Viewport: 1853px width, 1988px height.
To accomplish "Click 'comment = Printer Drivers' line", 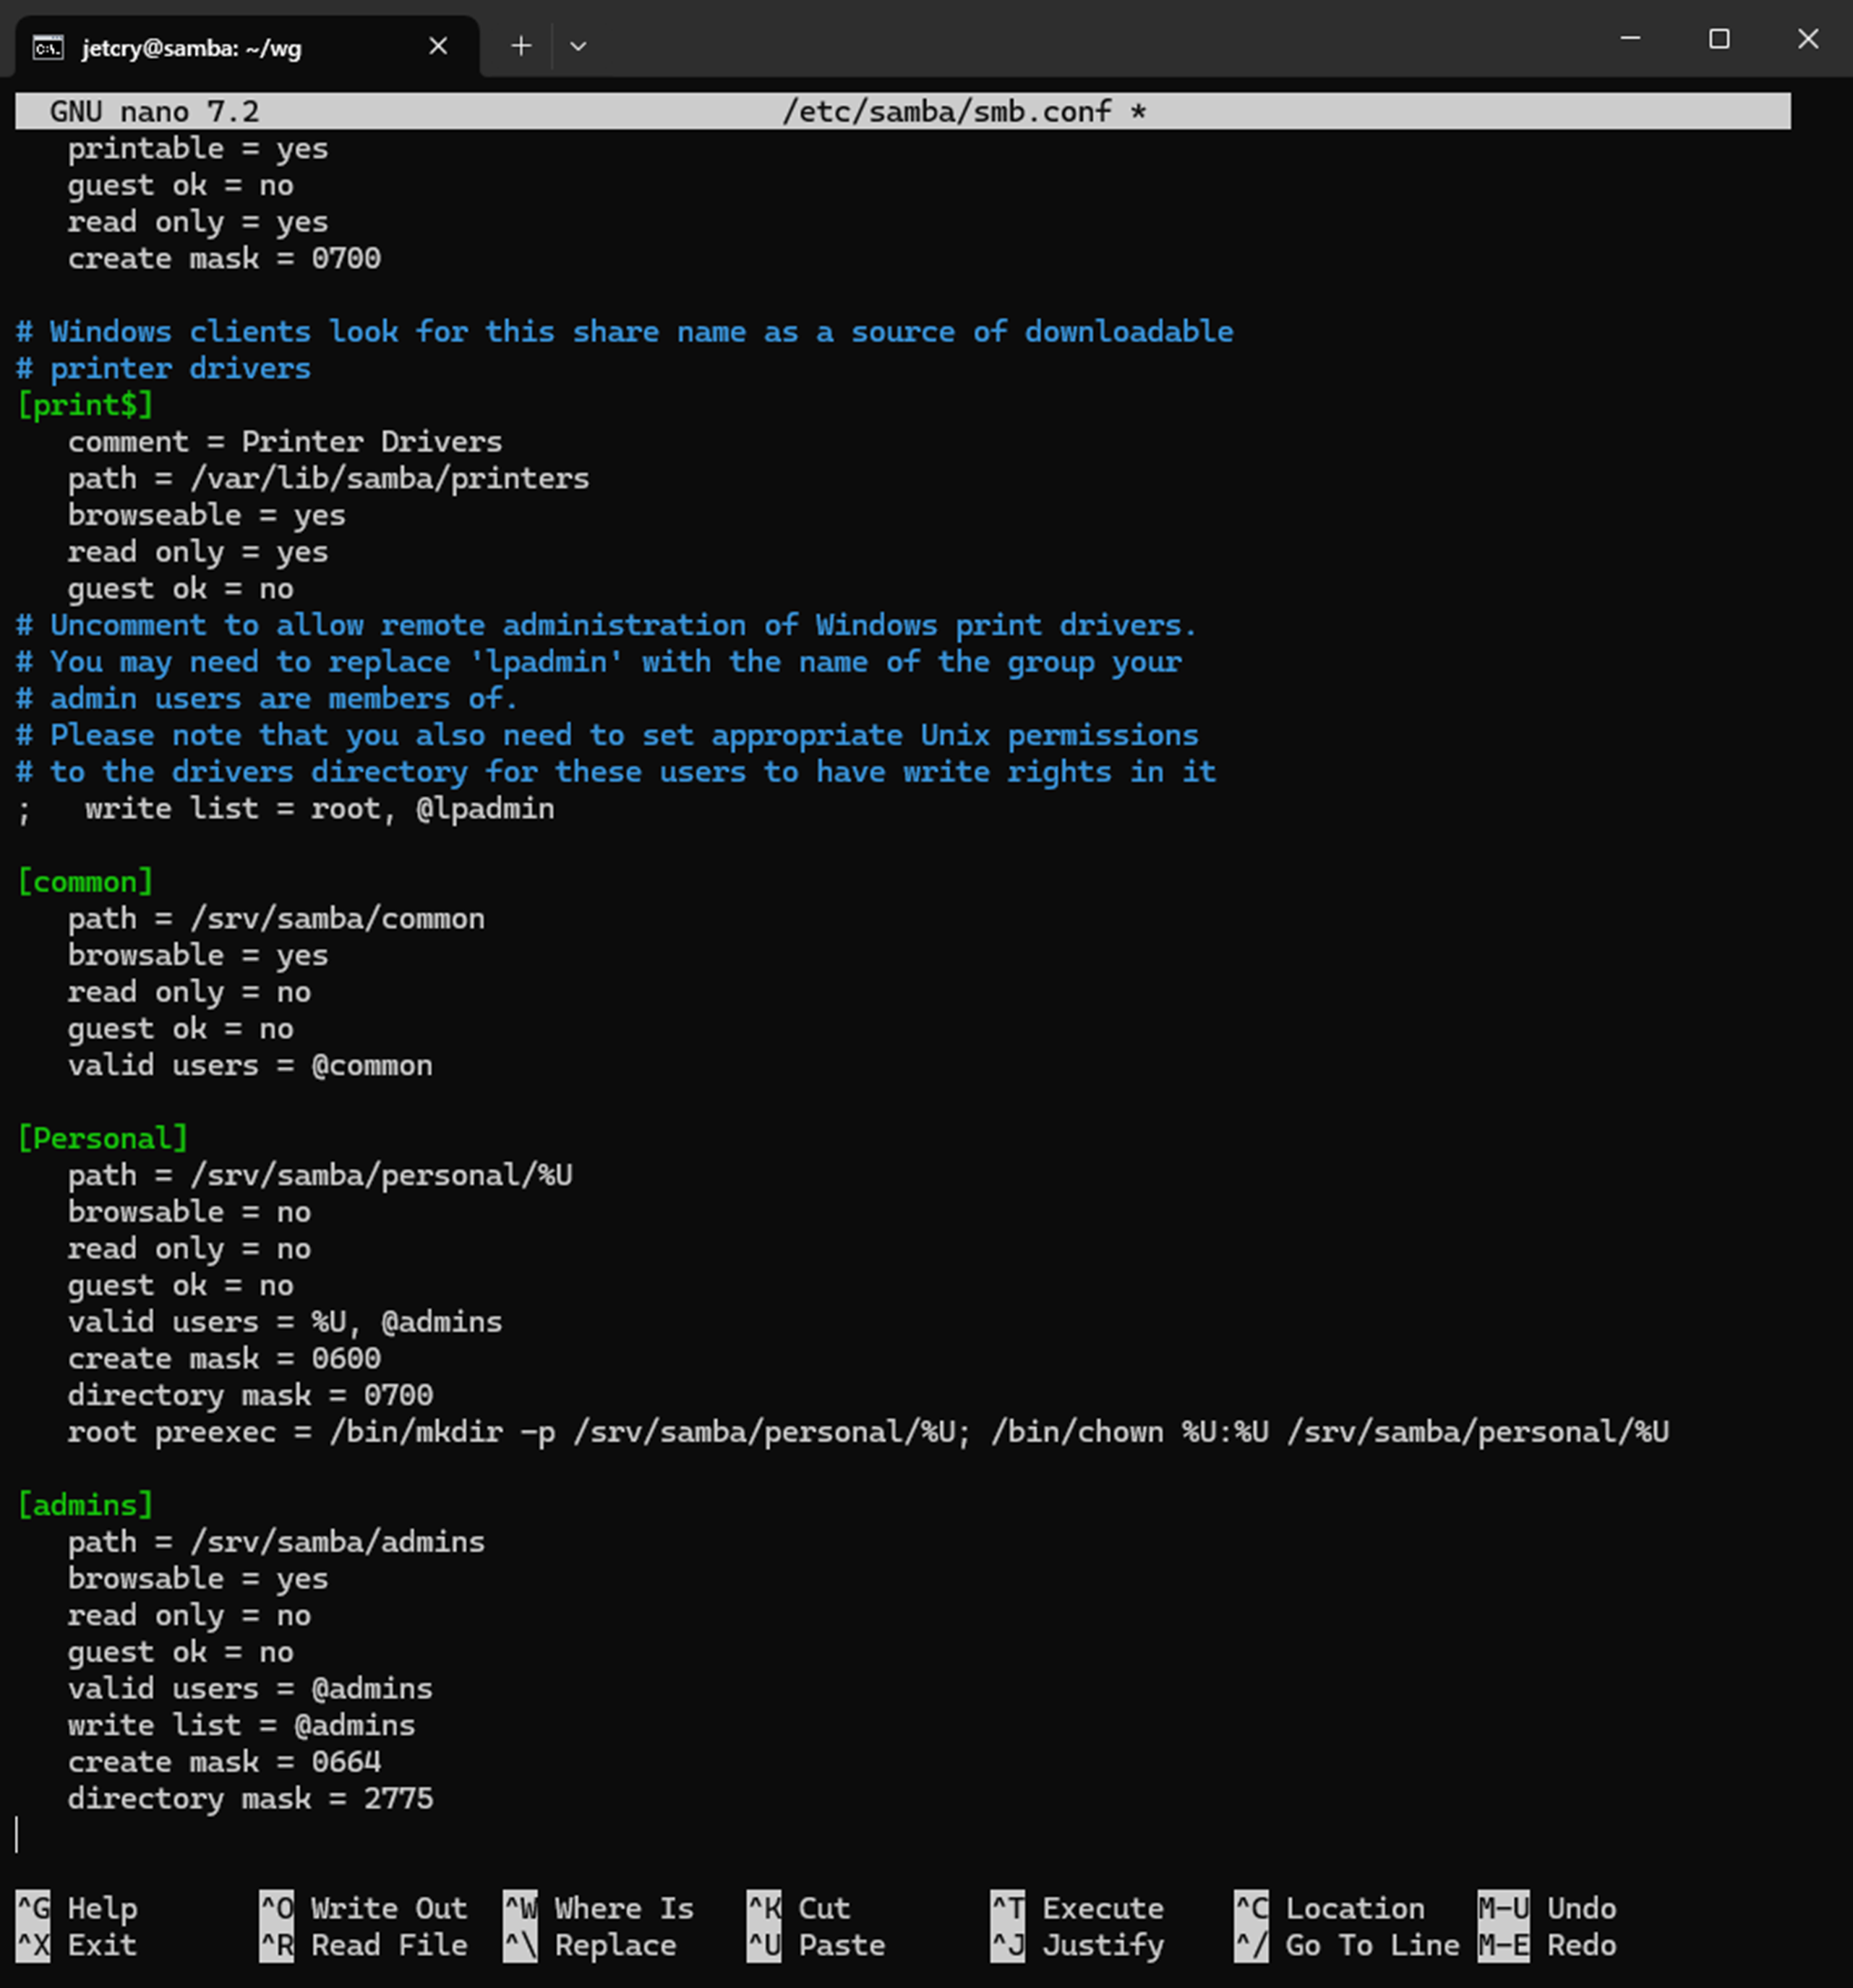I will [285, 442].
